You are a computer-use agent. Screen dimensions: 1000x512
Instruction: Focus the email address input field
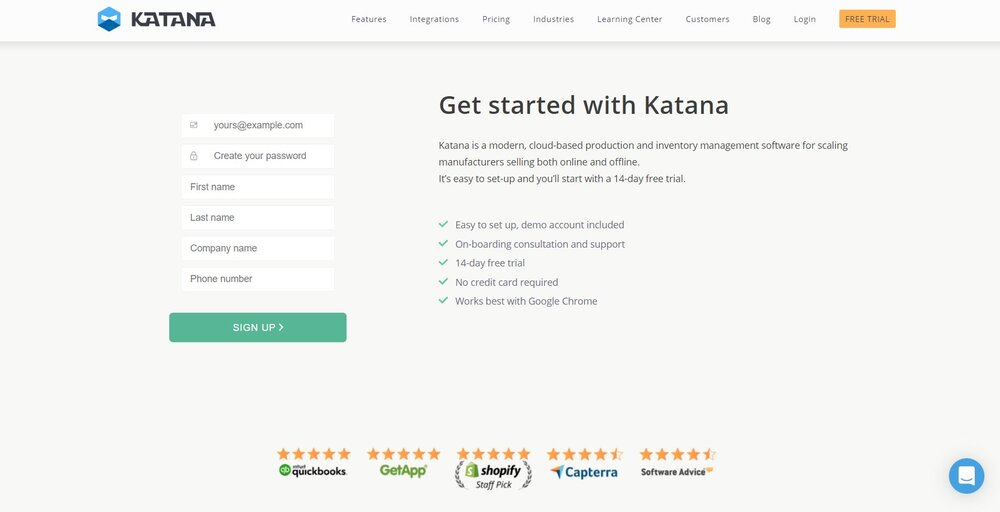point(258,126)
